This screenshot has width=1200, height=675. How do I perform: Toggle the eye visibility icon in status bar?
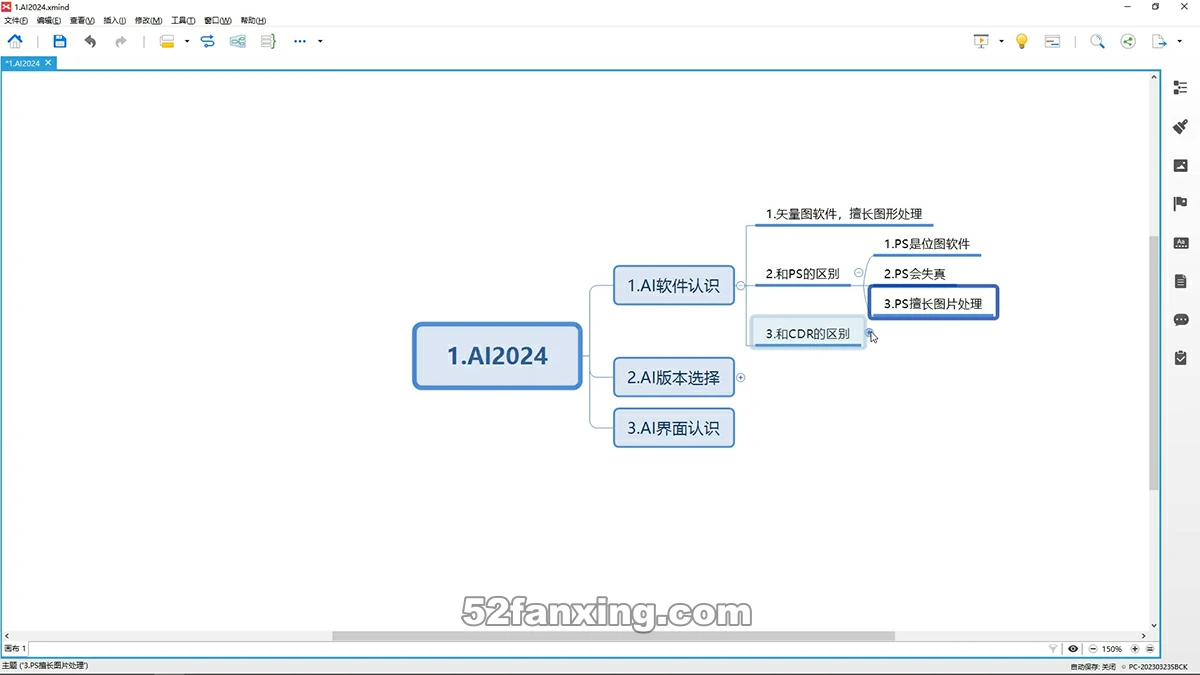click(x=1073, y=649)
